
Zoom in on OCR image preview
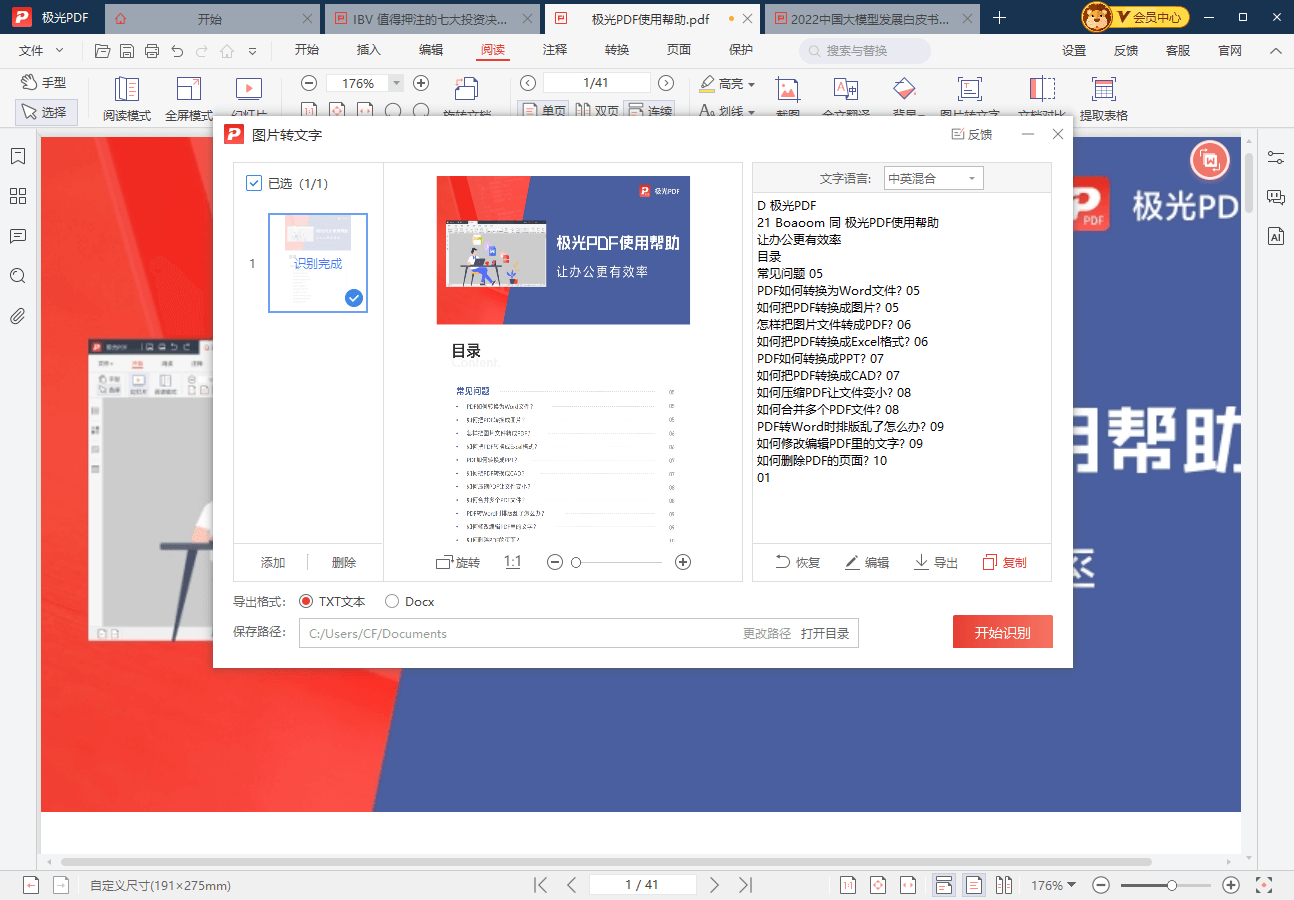point(683,563)
